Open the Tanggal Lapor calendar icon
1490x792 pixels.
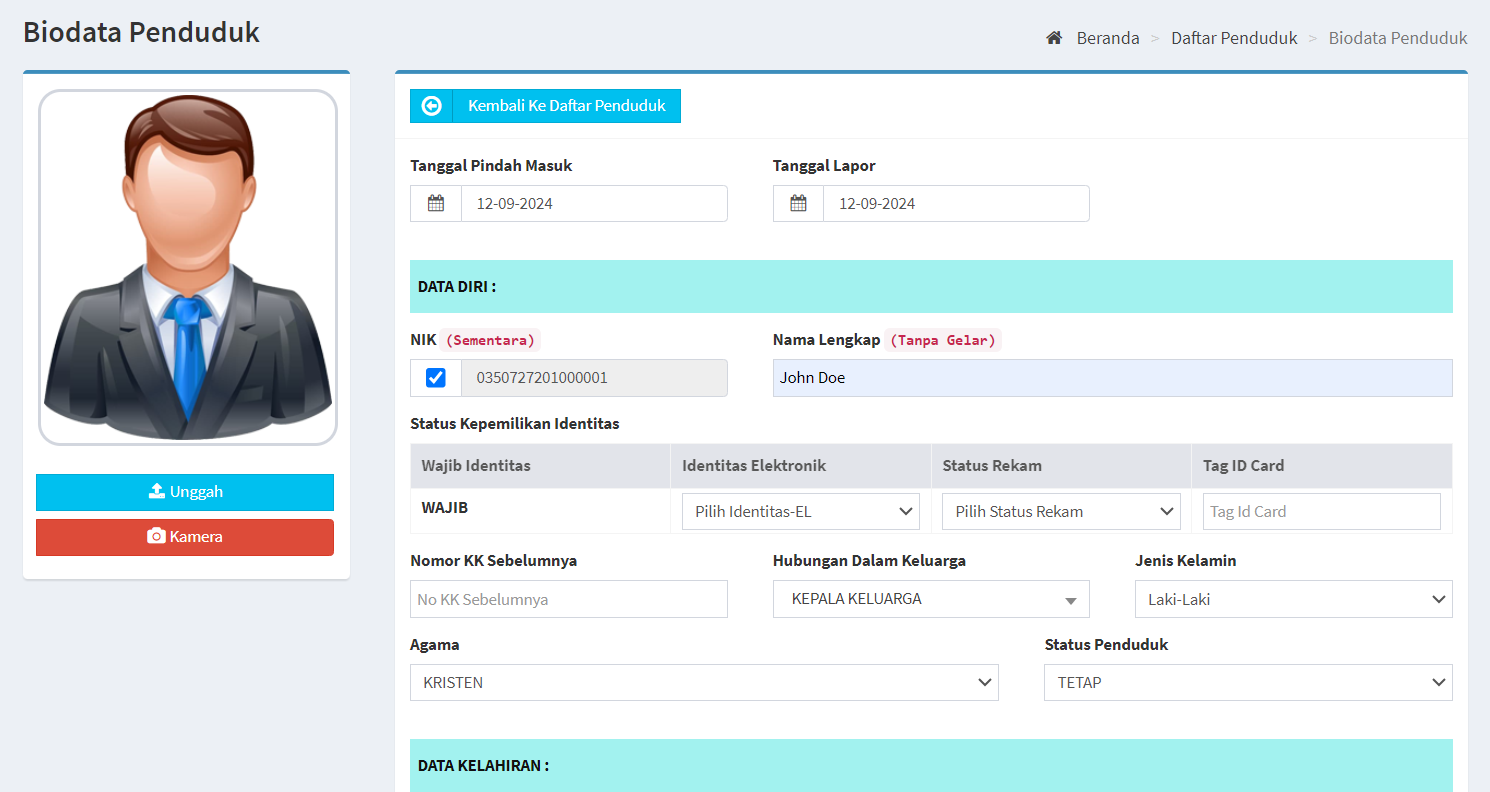797,202
